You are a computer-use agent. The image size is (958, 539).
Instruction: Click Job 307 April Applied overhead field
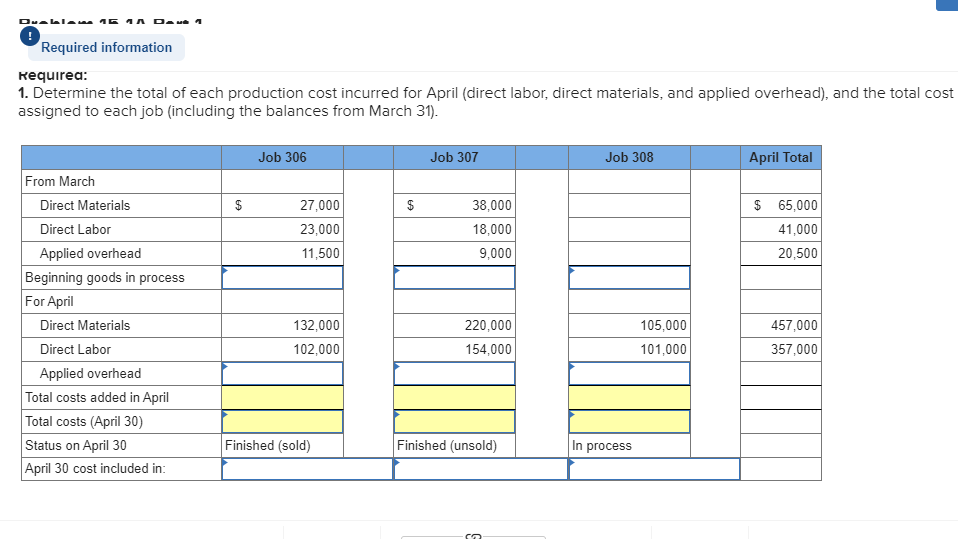pos(454,373)
